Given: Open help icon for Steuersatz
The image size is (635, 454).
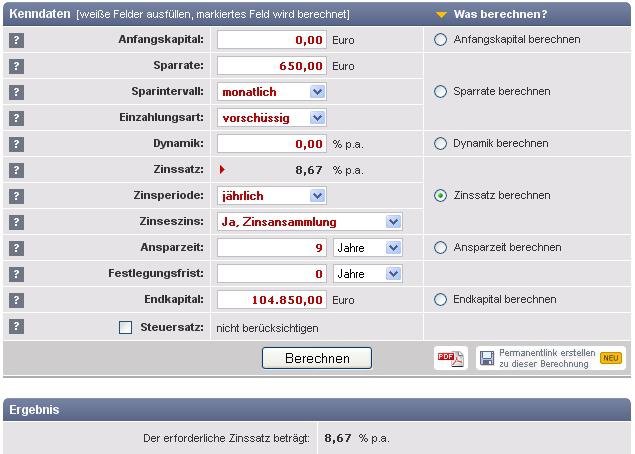Looking at the screenshot, I should (16, 326).
